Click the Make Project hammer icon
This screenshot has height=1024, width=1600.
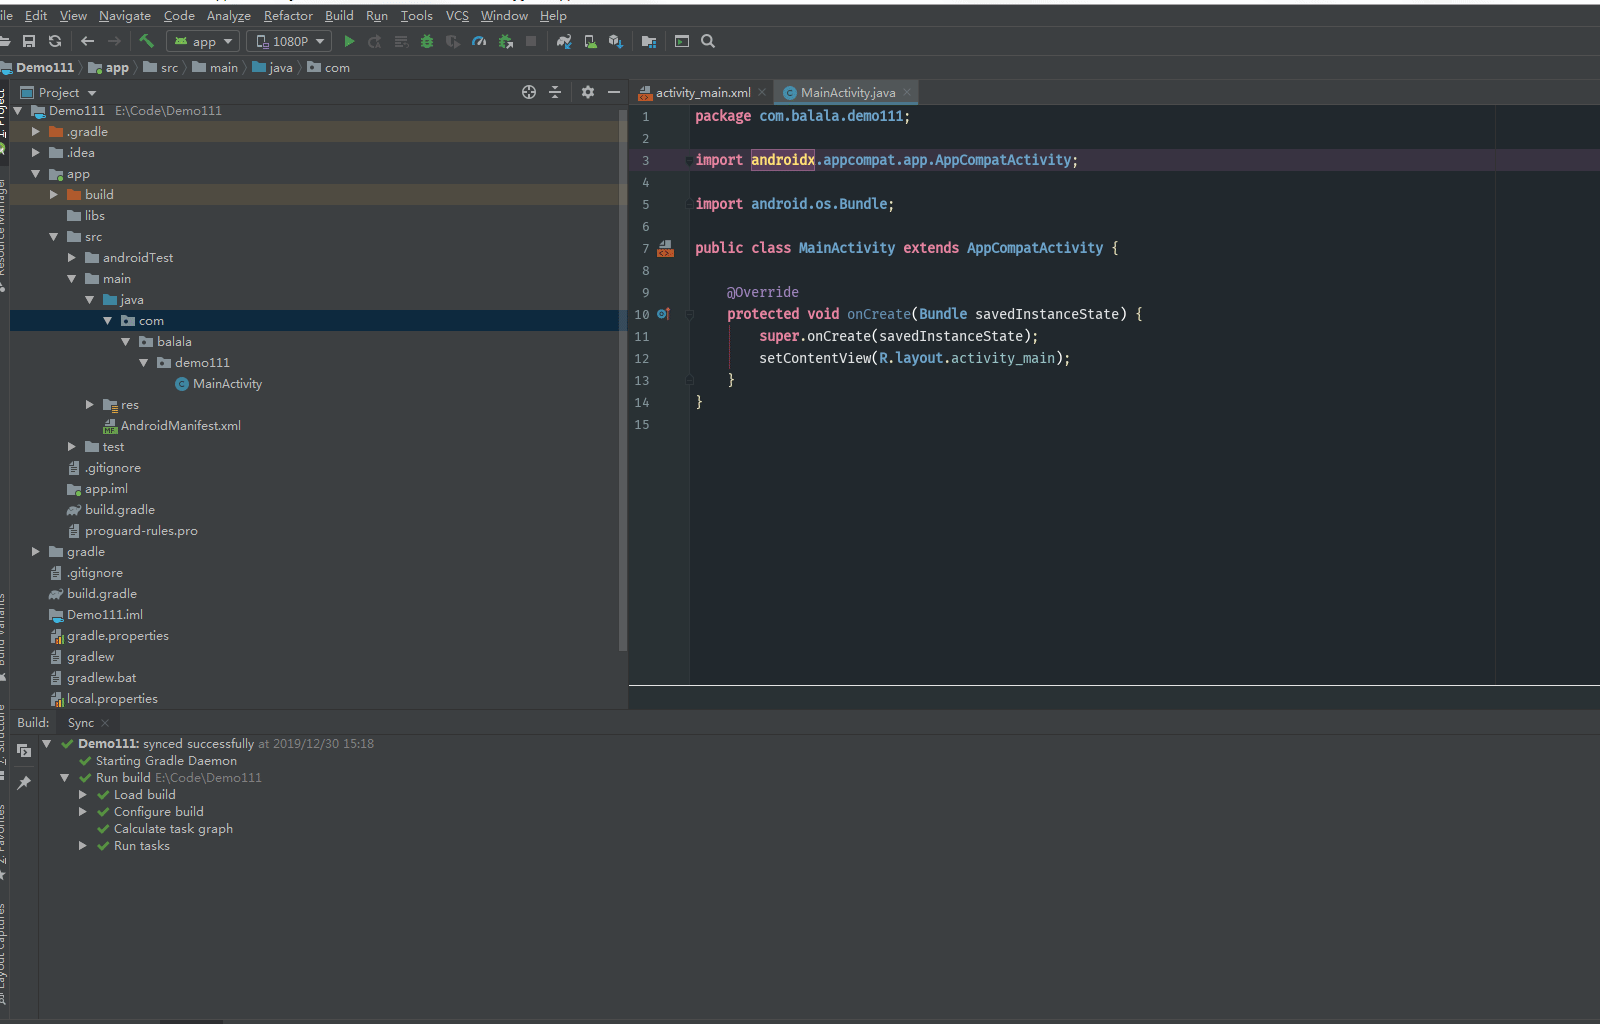(x=146, y=41)
